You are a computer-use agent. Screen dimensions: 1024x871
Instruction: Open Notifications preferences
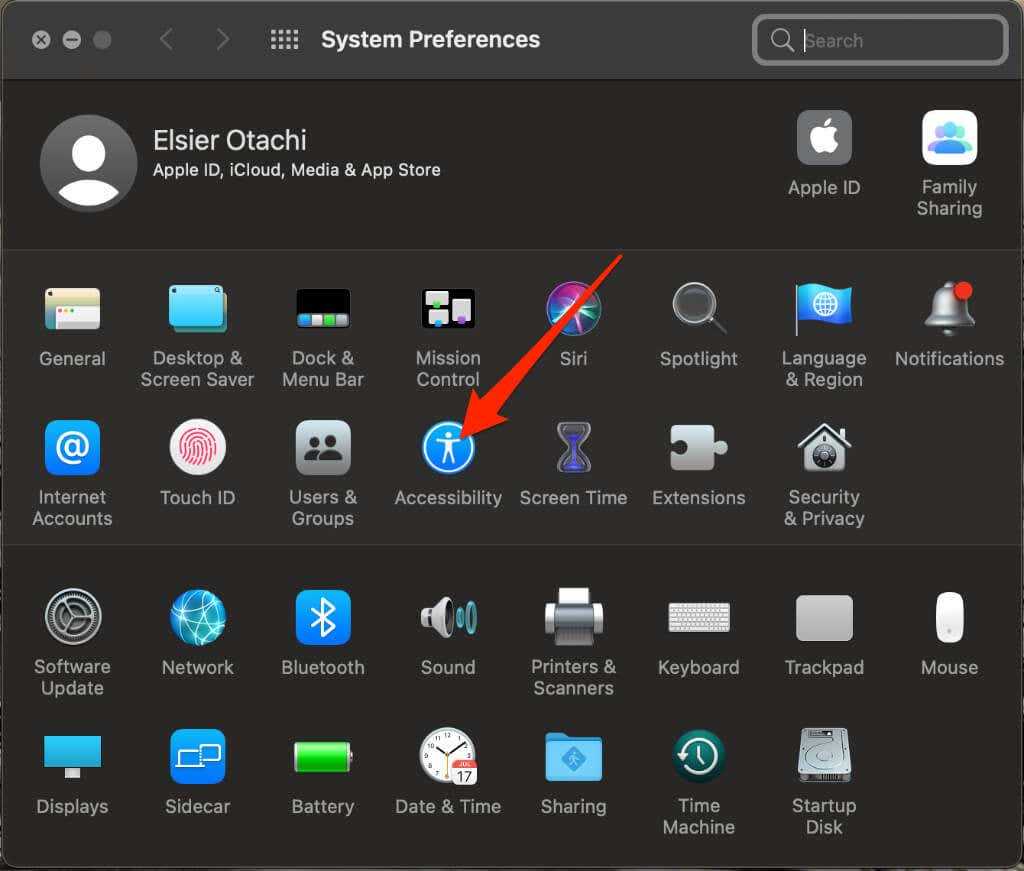949,309
